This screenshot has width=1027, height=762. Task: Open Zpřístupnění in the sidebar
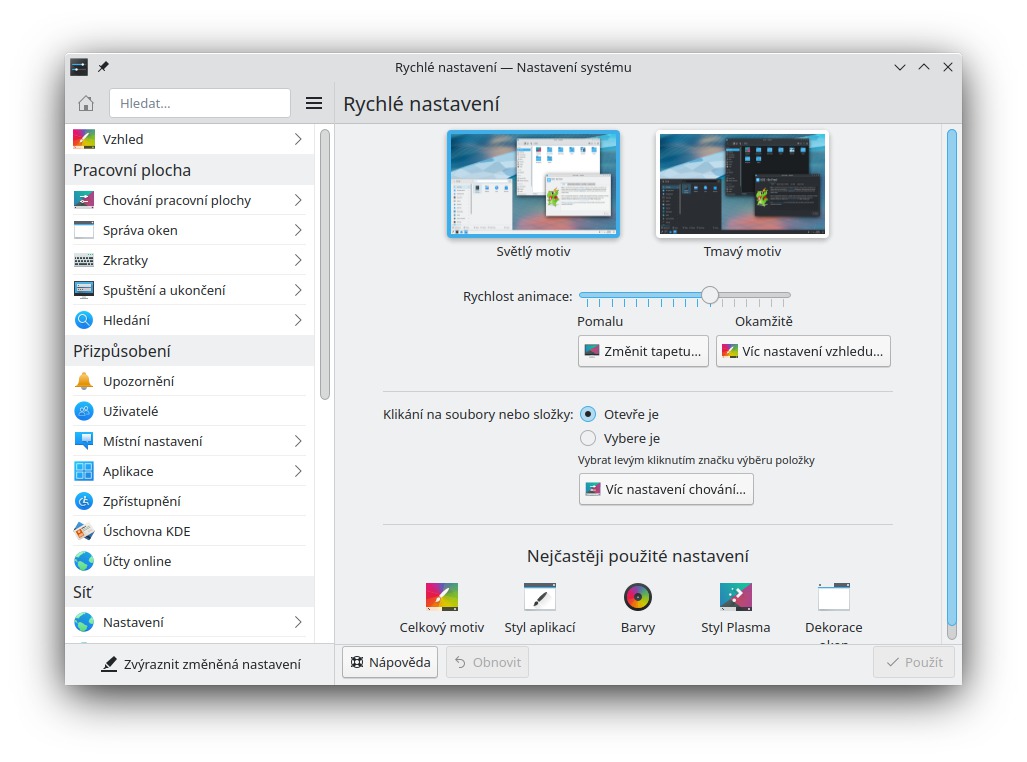141,501
